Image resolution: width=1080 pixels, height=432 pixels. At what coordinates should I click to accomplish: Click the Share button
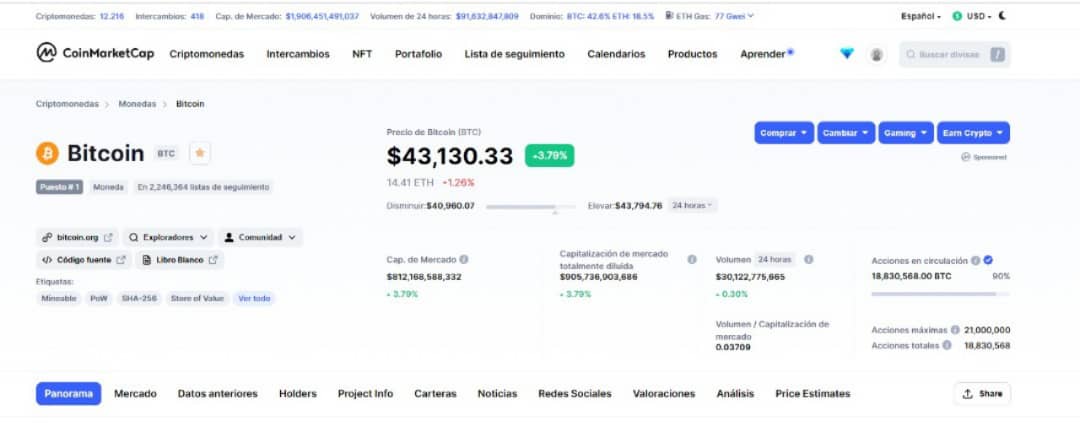pyautogui.click(x=982, y=393)
